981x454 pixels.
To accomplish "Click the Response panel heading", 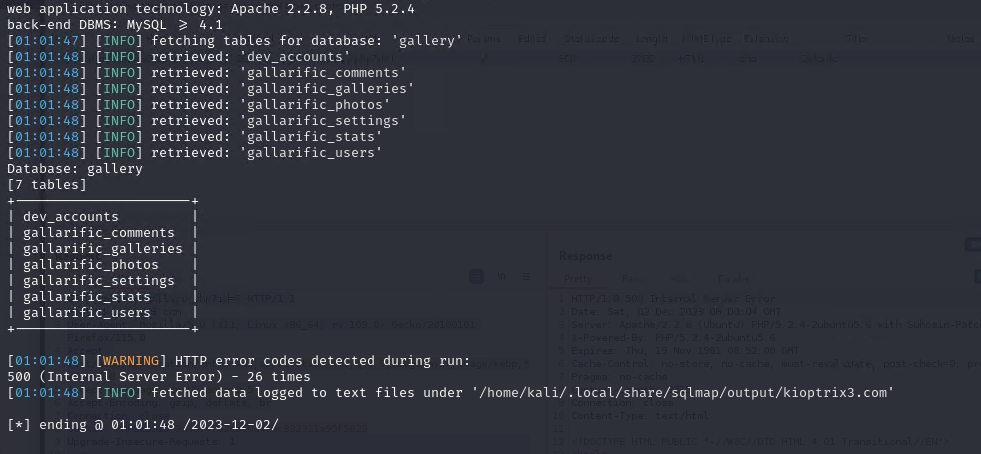I will click(x=585, y=256).
